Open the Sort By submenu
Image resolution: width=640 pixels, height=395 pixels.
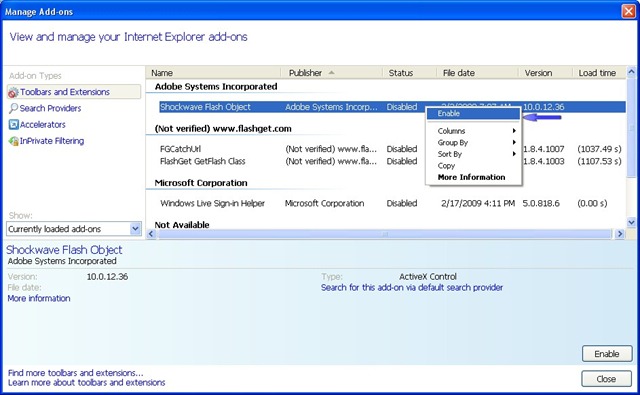click(473, 154)
